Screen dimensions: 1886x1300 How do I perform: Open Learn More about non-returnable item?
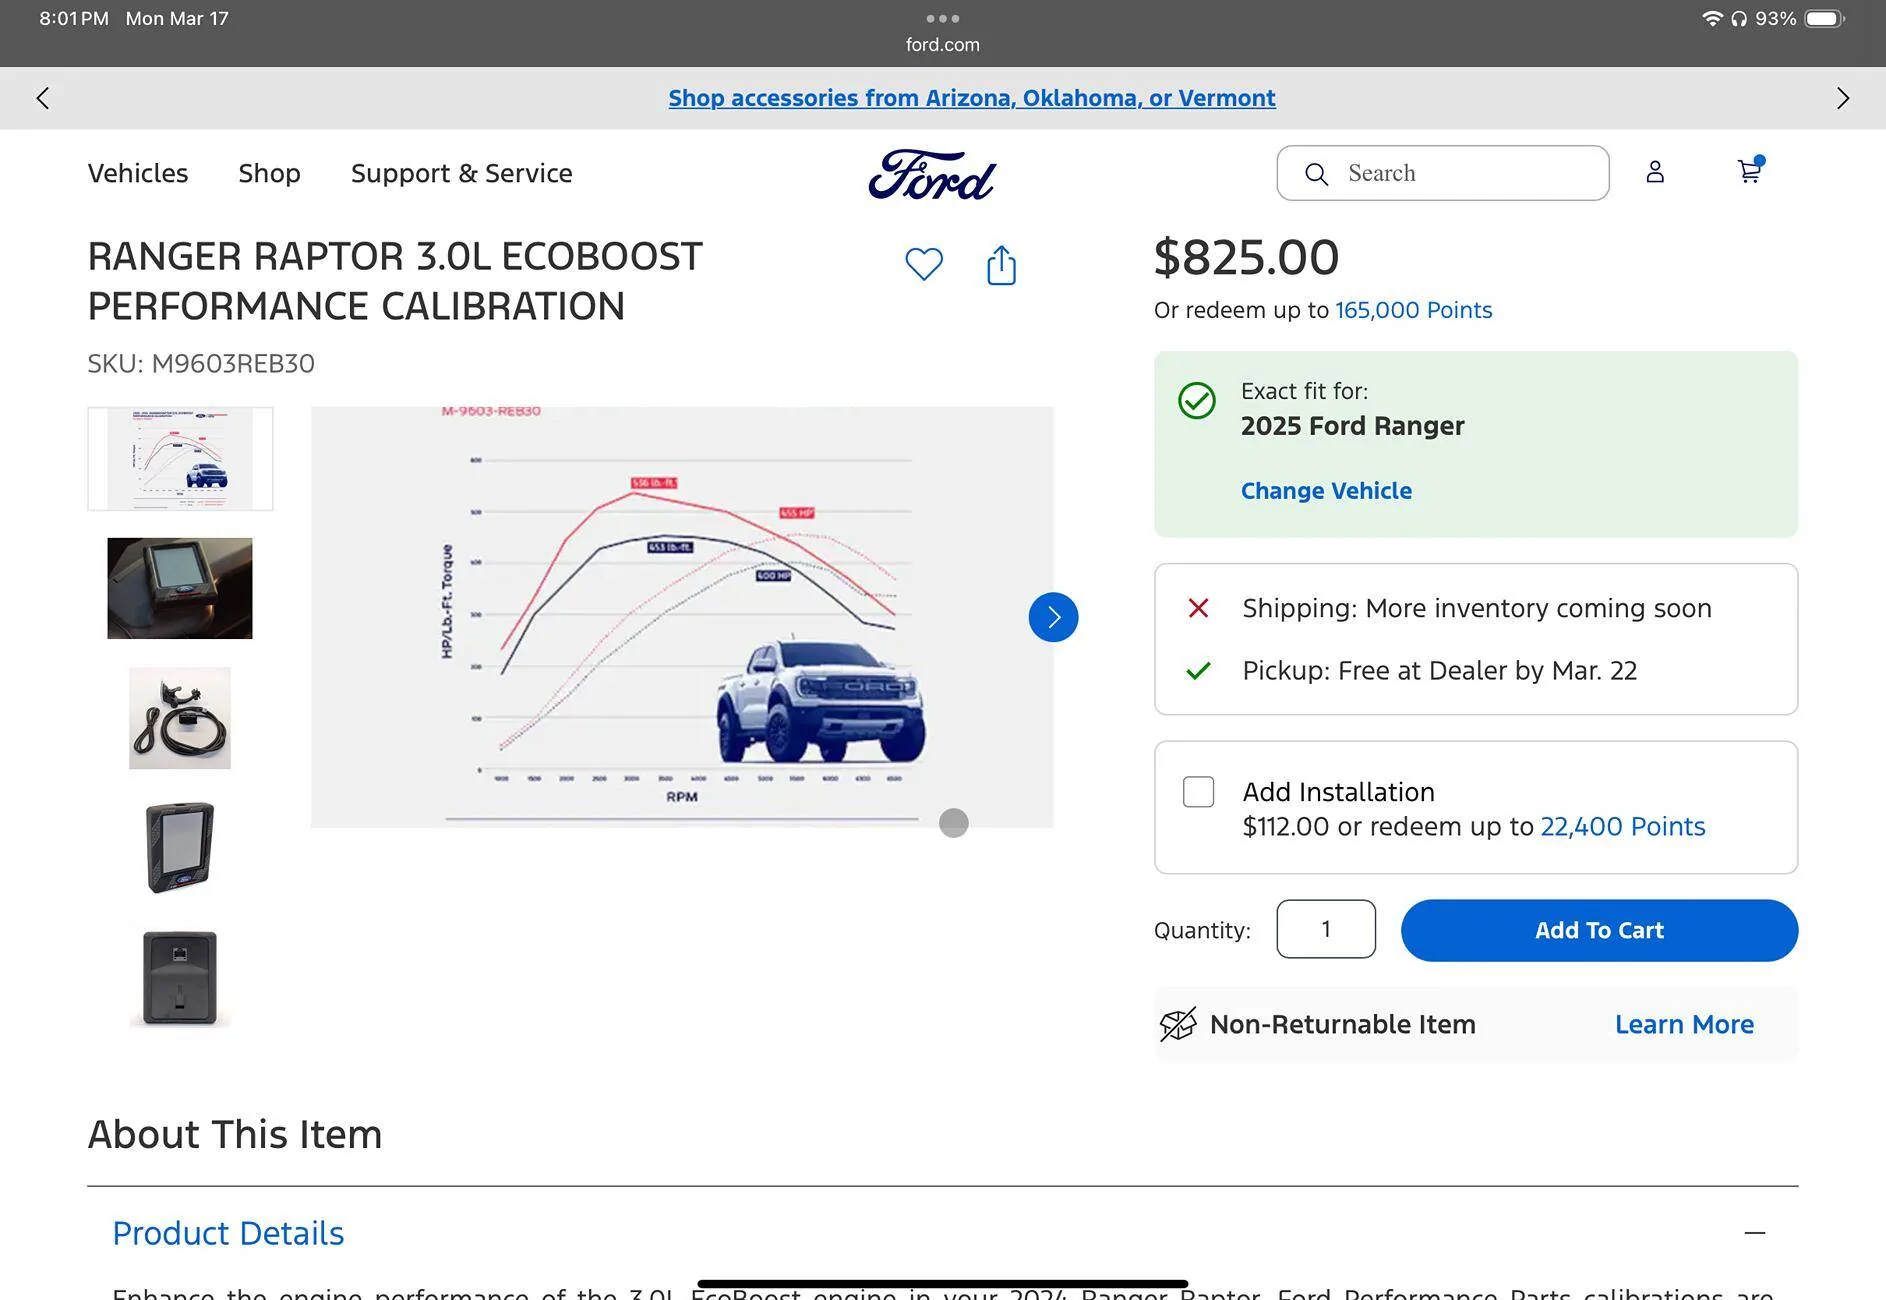1684,1025
